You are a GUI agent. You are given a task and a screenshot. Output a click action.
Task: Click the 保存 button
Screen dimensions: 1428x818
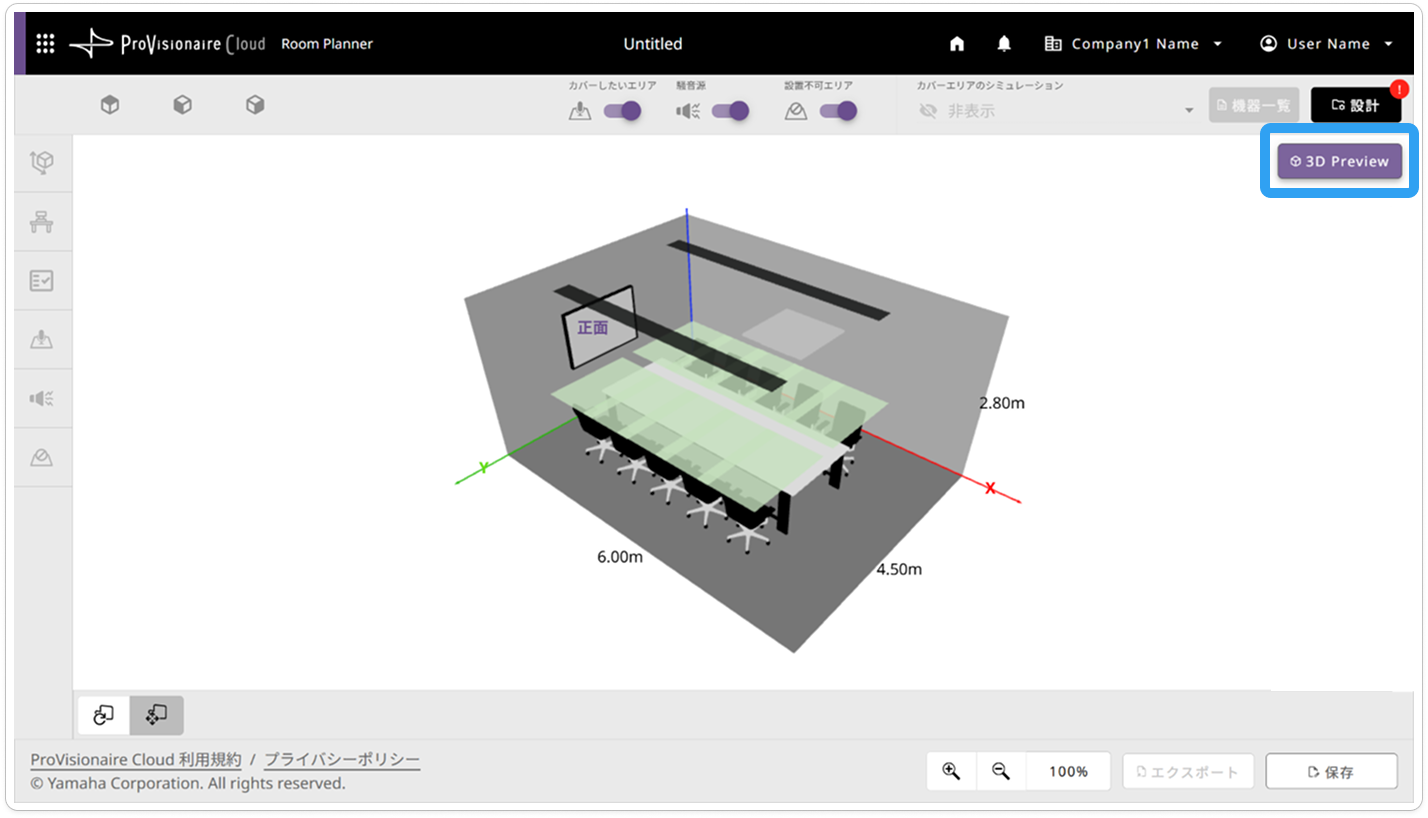pos(1331,771)
